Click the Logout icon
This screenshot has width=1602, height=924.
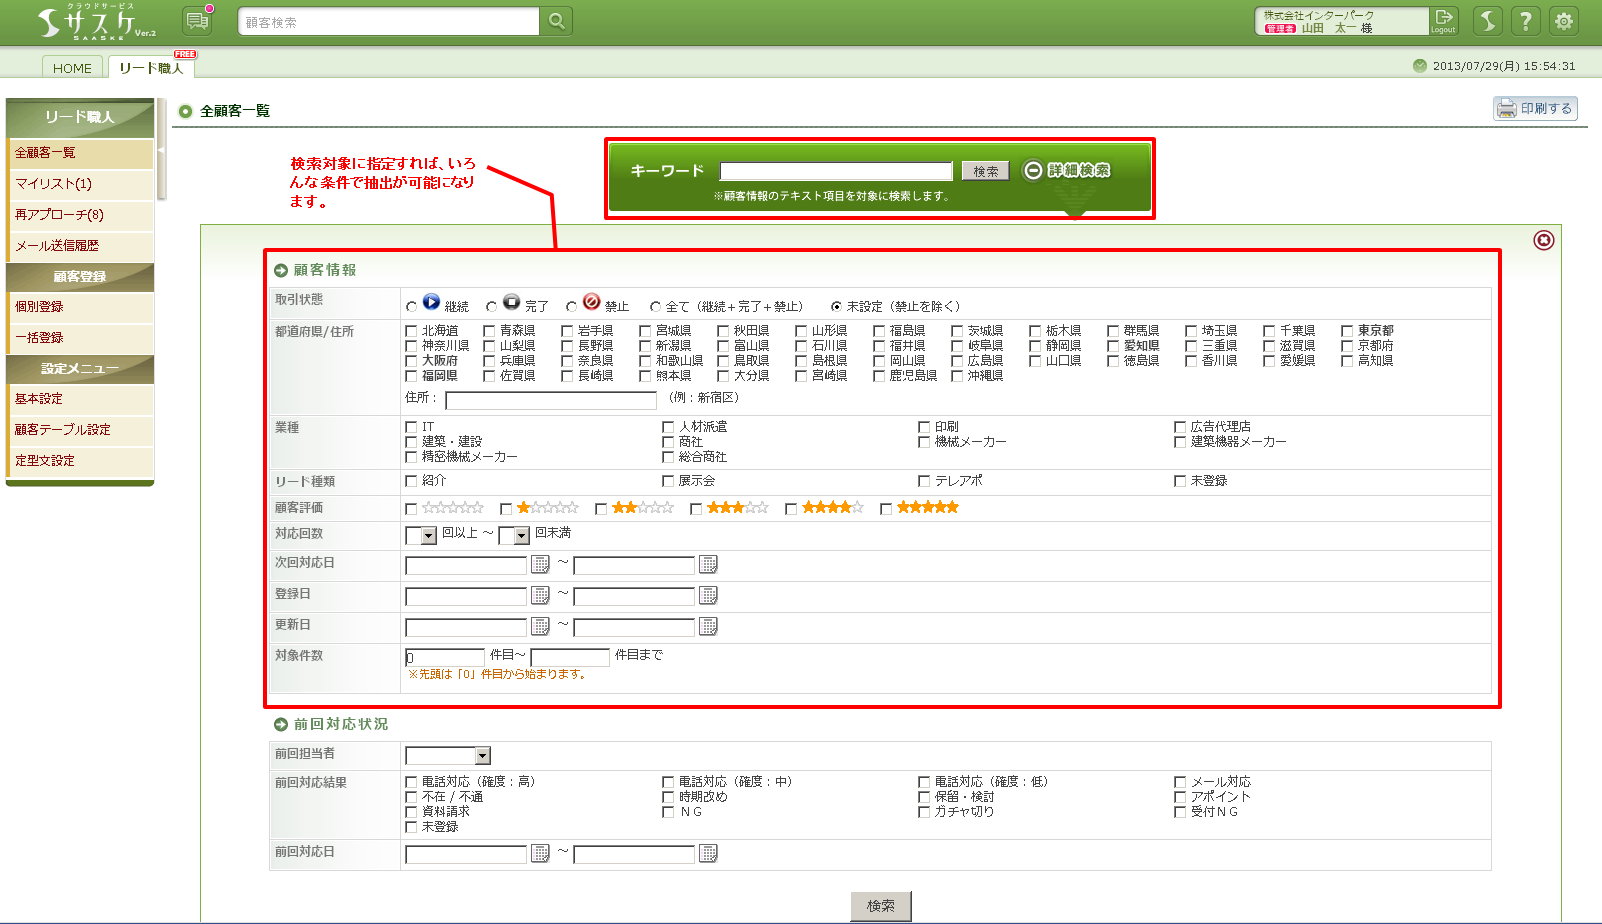click(1443, 20)
